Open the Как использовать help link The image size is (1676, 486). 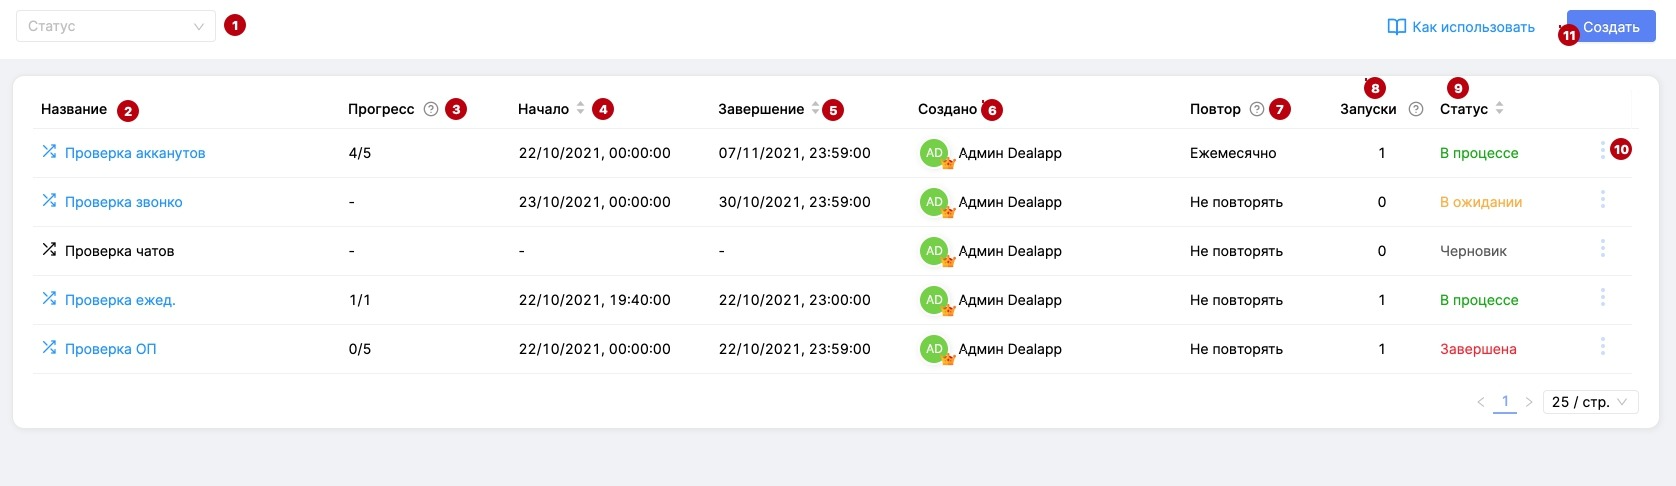[1461, 27]
